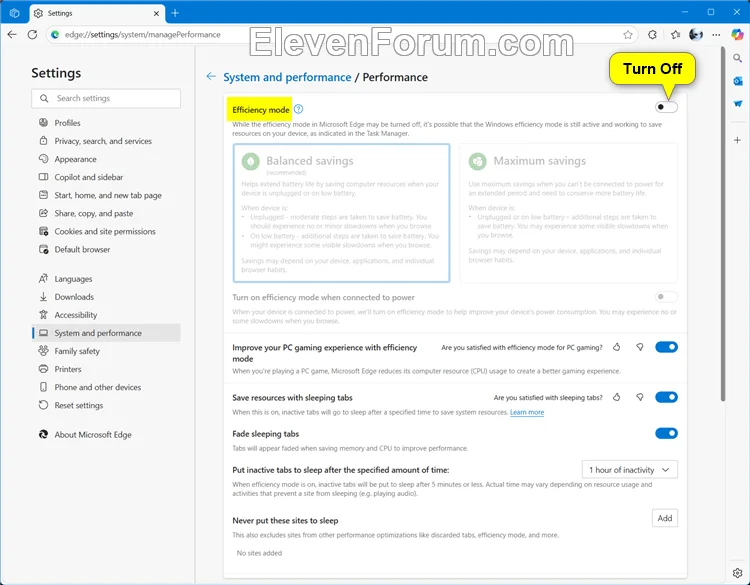This screenshot has width=750, height=585.
Task: Open Share, copy, and paste settings
Action: pos(106,213)
